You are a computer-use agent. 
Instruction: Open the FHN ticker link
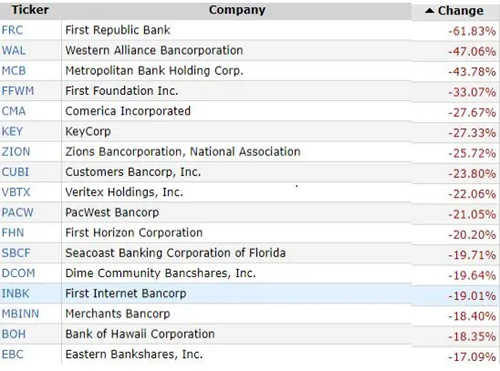coord(13,232)
